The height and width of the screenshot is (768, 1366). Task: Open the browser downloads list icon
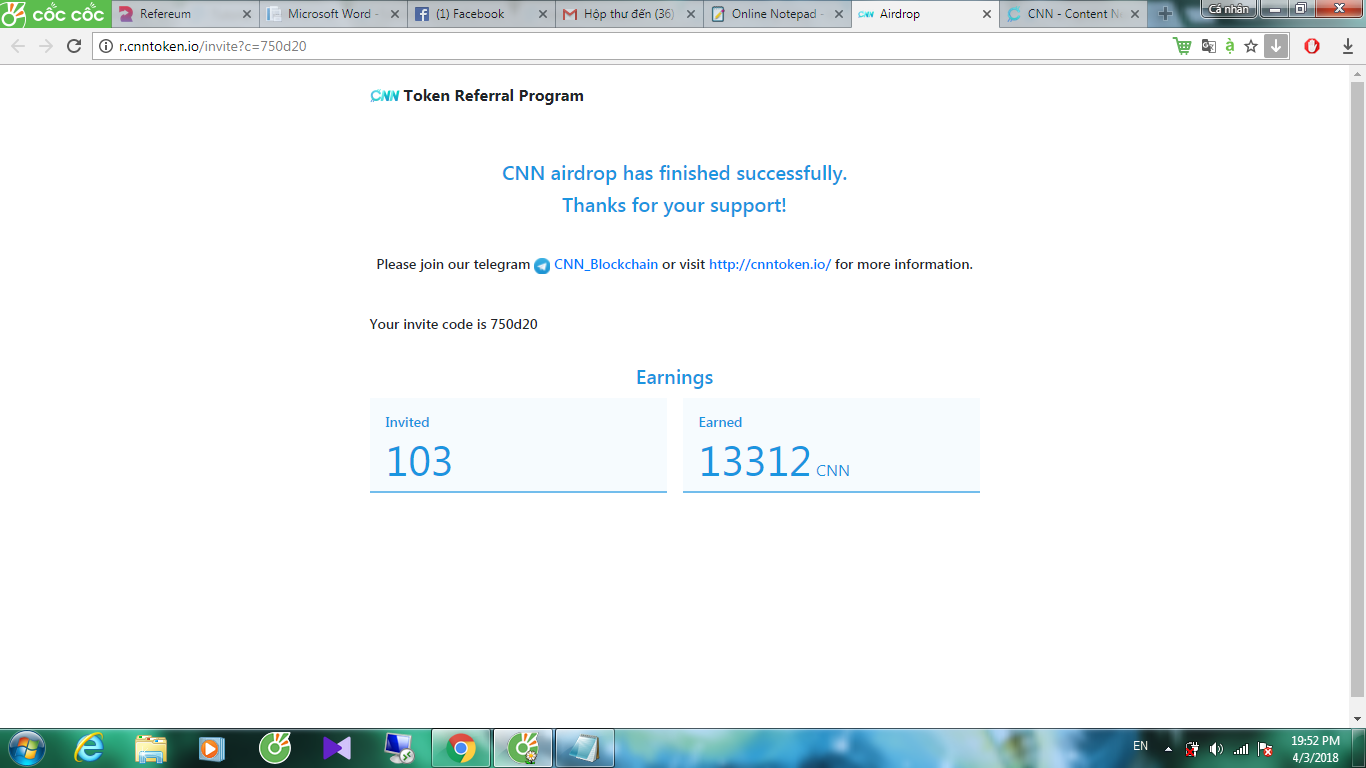click(1348, 46)
